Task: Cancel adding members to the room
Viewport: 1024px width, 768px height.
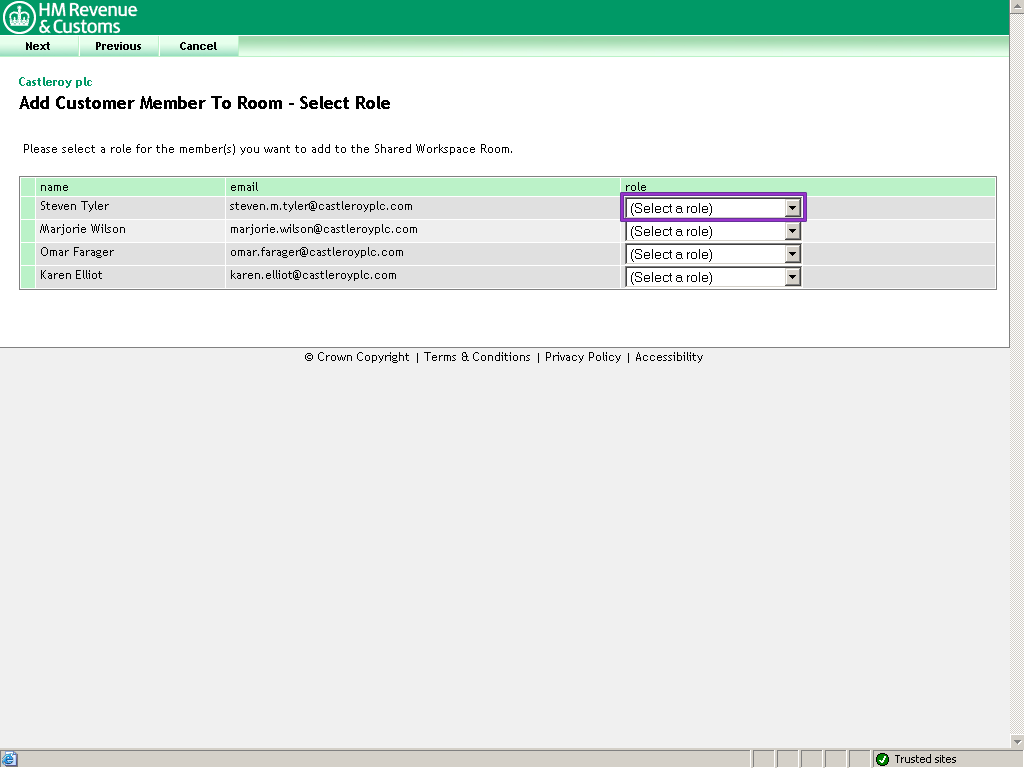Action: pyautogui.click(x=198, y=46)
